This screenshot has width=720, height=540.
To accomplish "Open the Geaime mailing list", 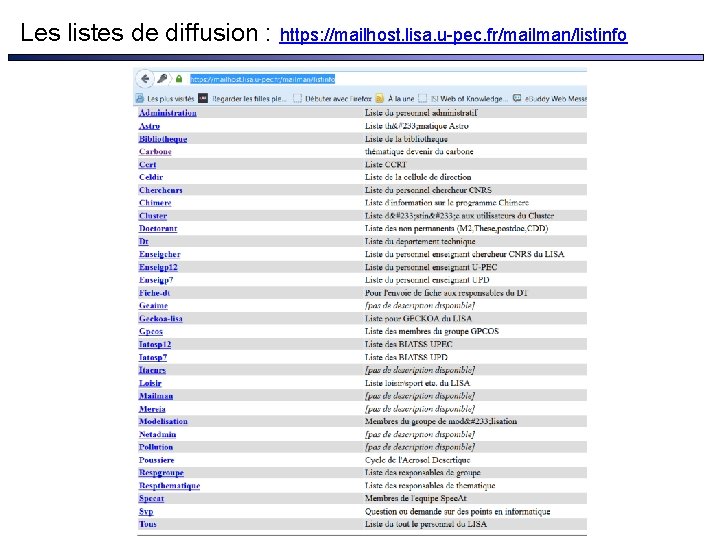I will pyautogui.click(x=153, y=306).
